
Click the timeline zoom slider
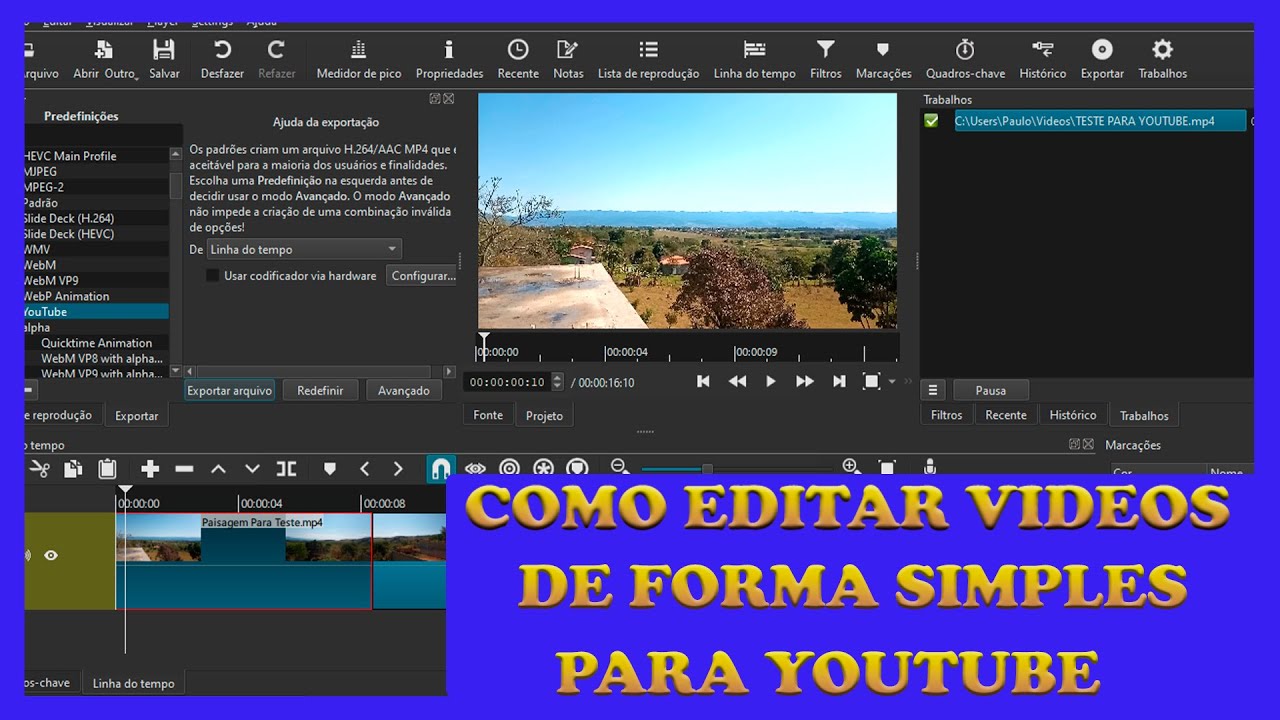coord(736,468)
